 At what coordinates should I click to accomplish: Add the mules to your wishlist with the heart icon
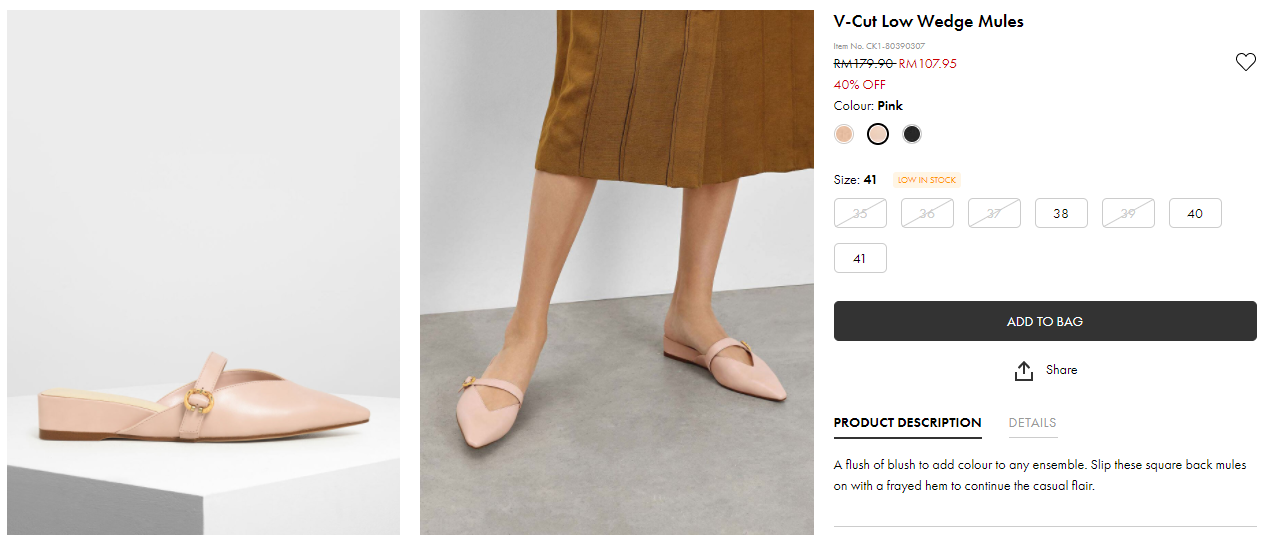pyautogui.click(x=1245, y=62)
